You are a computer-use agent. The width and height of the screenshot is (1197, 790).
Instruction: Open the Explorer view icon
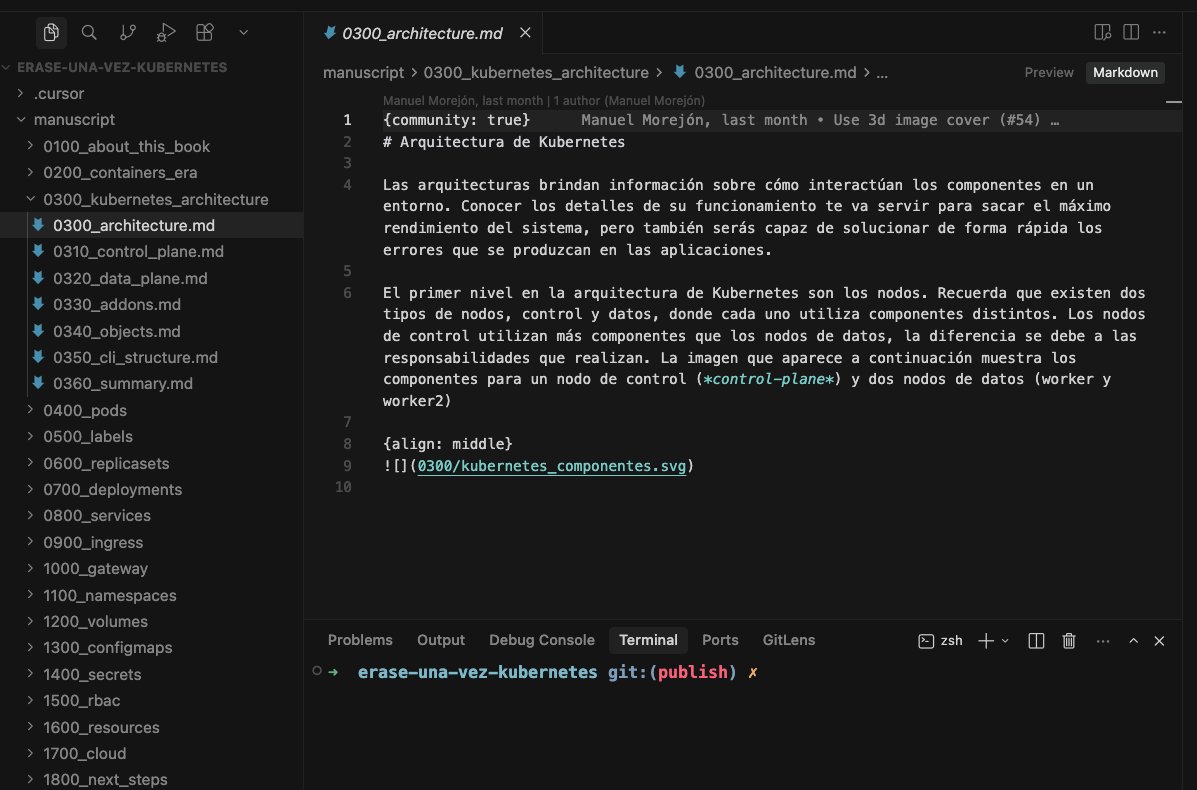[51, 32]
